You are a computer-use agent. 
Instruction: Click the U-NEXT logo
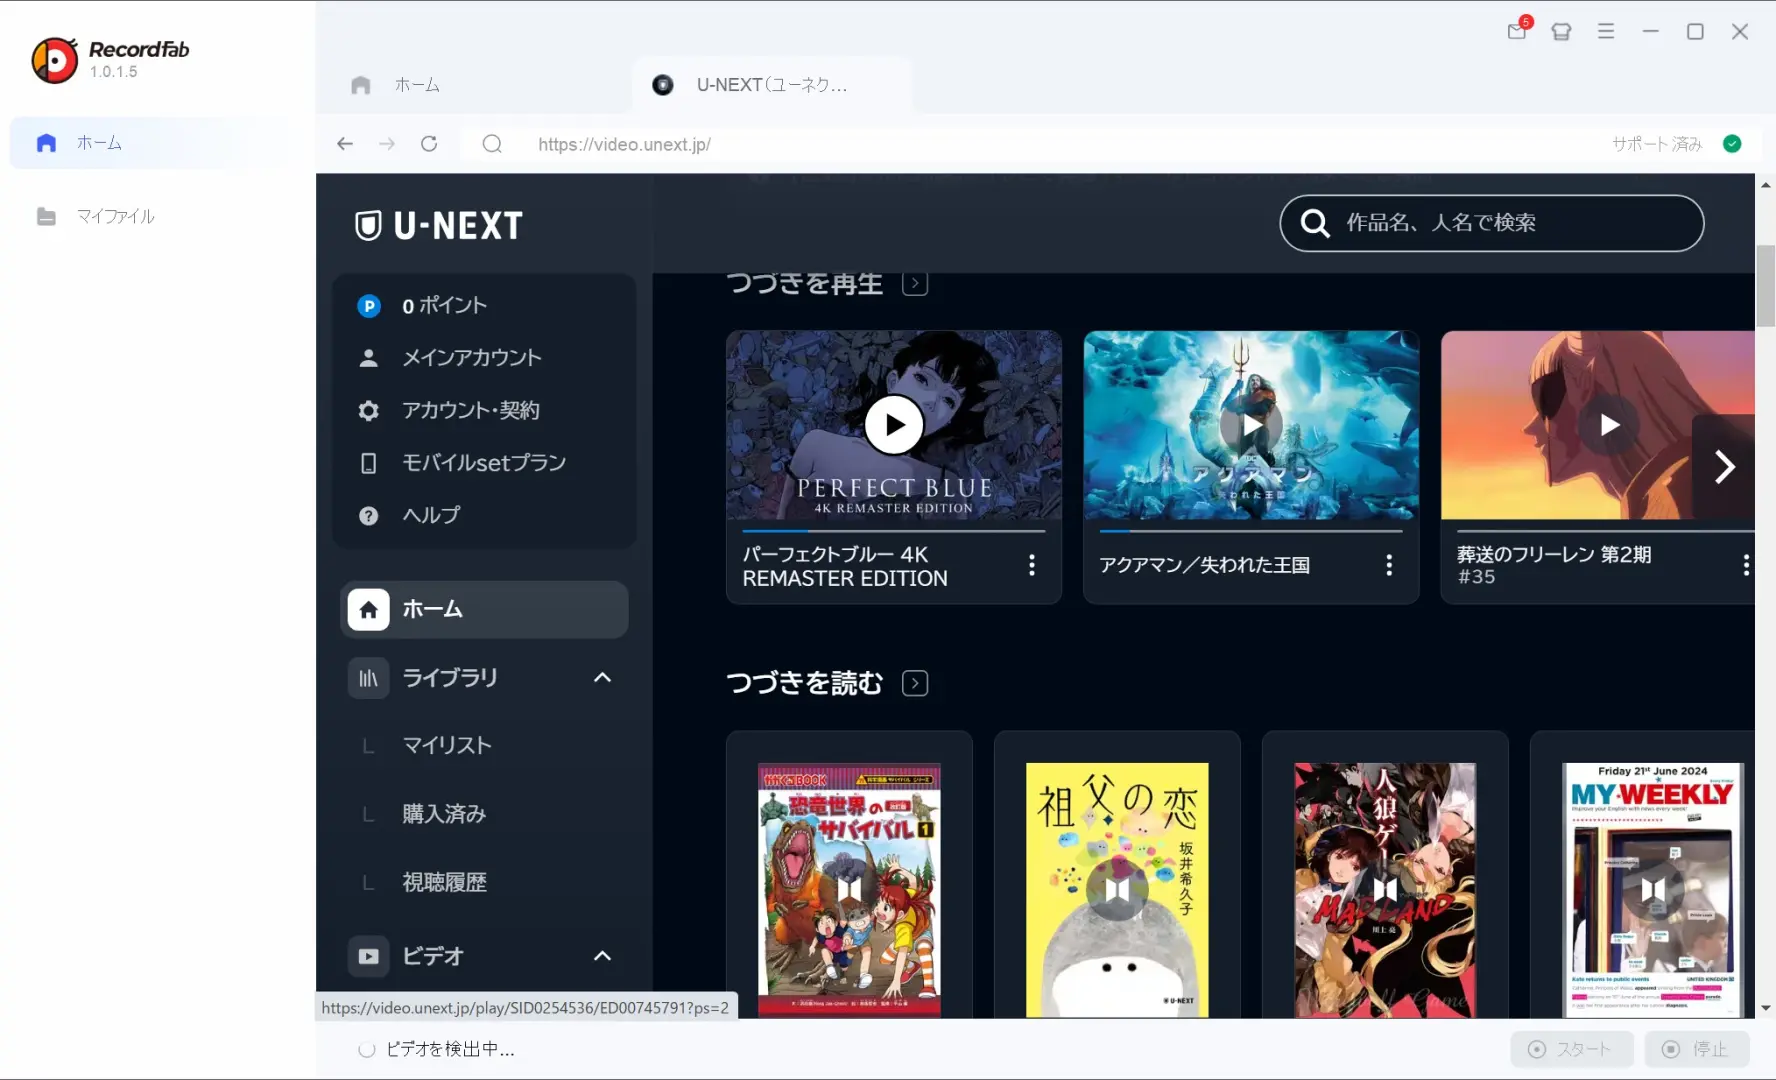pos(439,225)
